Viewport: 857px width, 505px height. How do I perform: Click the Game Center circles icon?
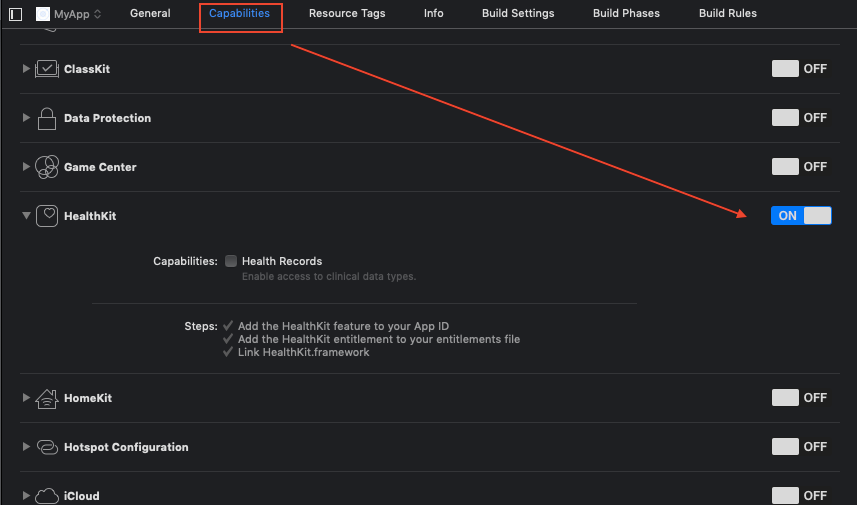47,167
